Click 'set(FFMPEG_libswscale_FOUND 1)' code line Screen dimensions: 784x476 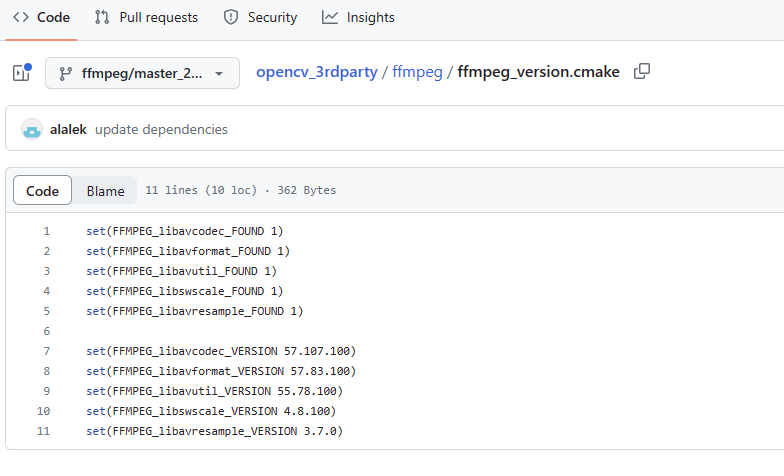184,291
